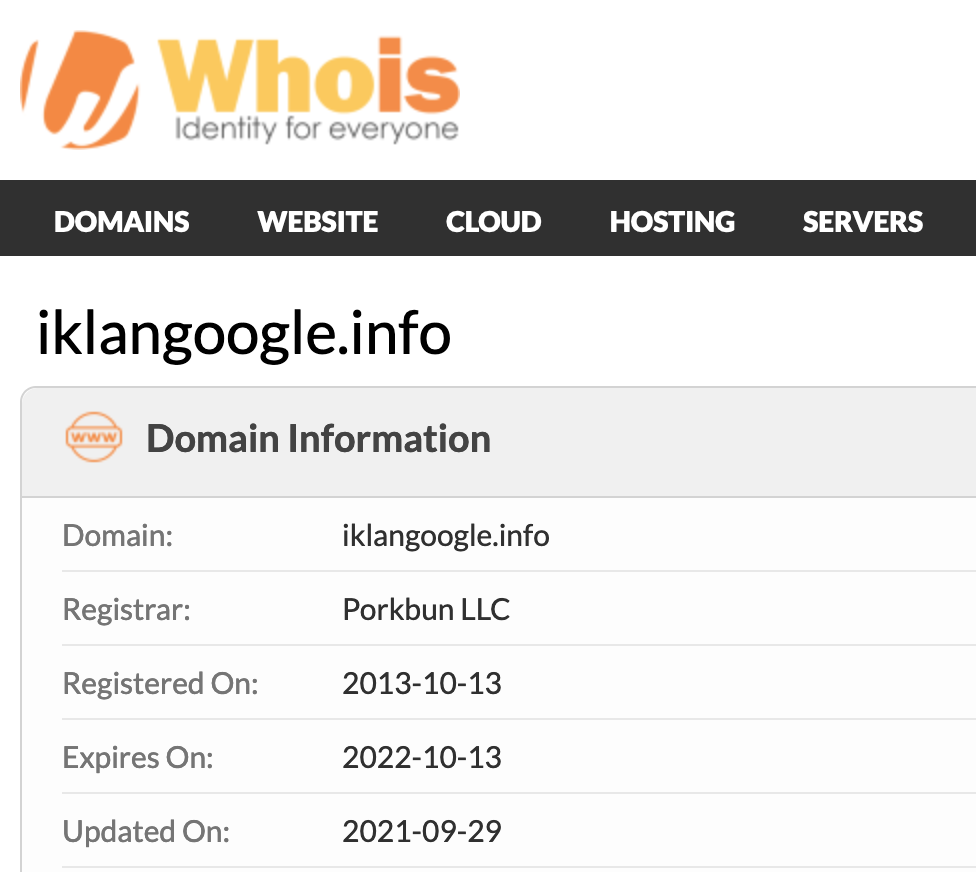Click the 'Updated On:' field label

[x=146, y=831]
